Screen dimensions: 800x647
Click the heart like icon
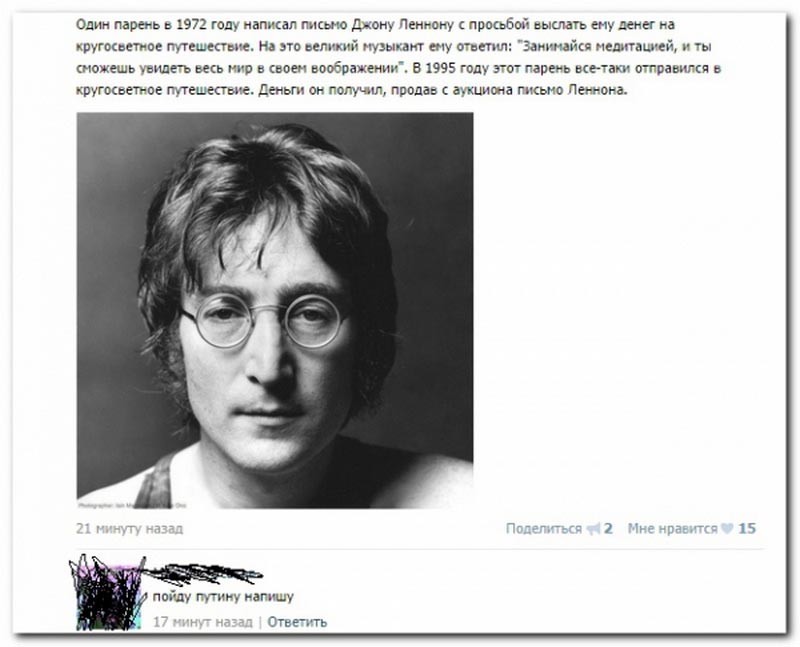pos(727,529)
